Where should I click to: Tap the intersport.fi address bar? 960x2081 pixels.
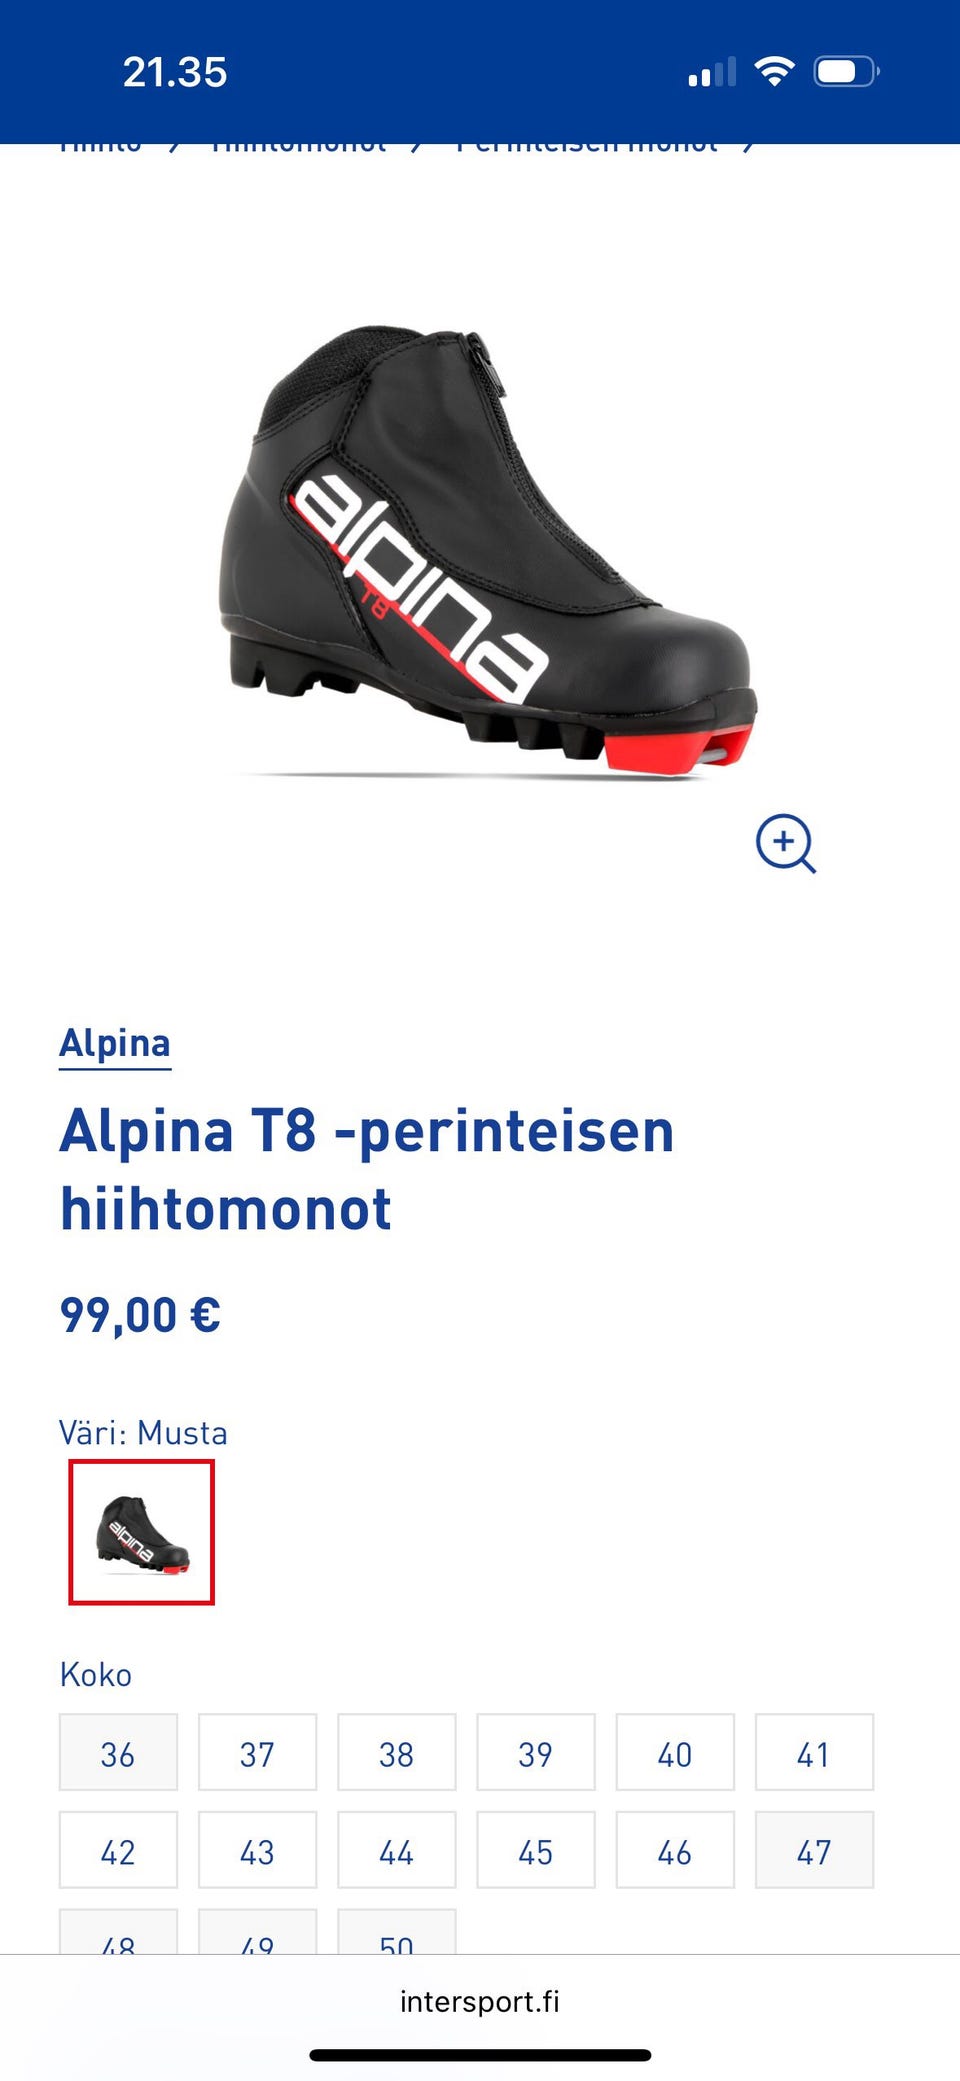point(480,2001)
